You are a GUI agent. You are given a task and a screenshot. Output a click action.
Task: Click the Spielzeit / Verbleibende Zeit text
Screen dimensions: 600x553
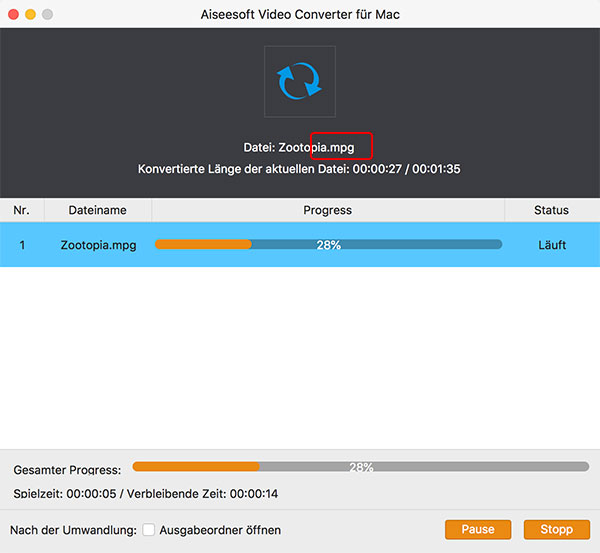(x=146, y=494)
